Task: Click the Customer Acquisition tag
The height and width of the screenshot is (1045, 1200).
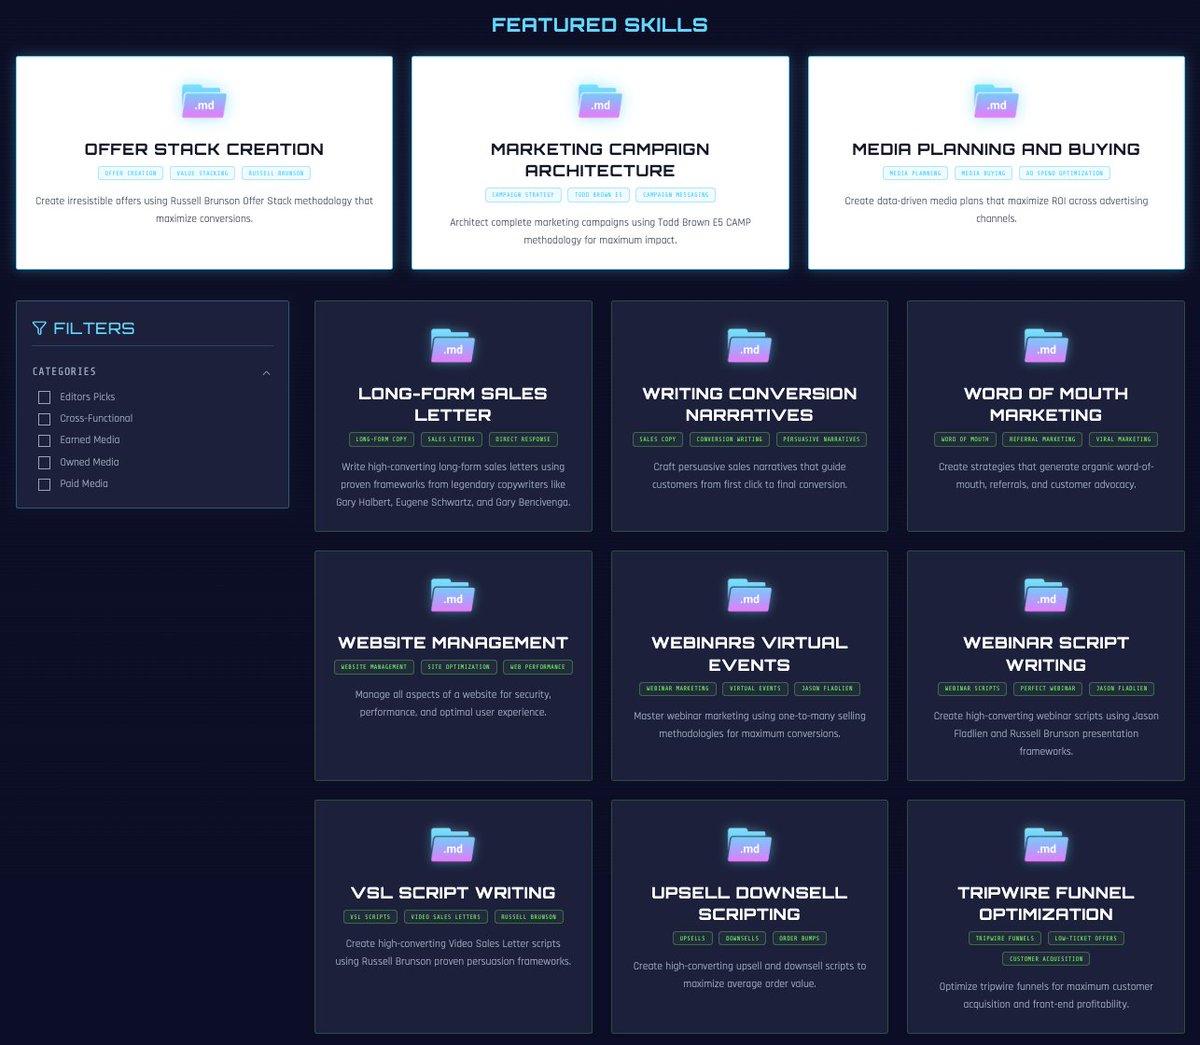Action: coord(1046,959)
